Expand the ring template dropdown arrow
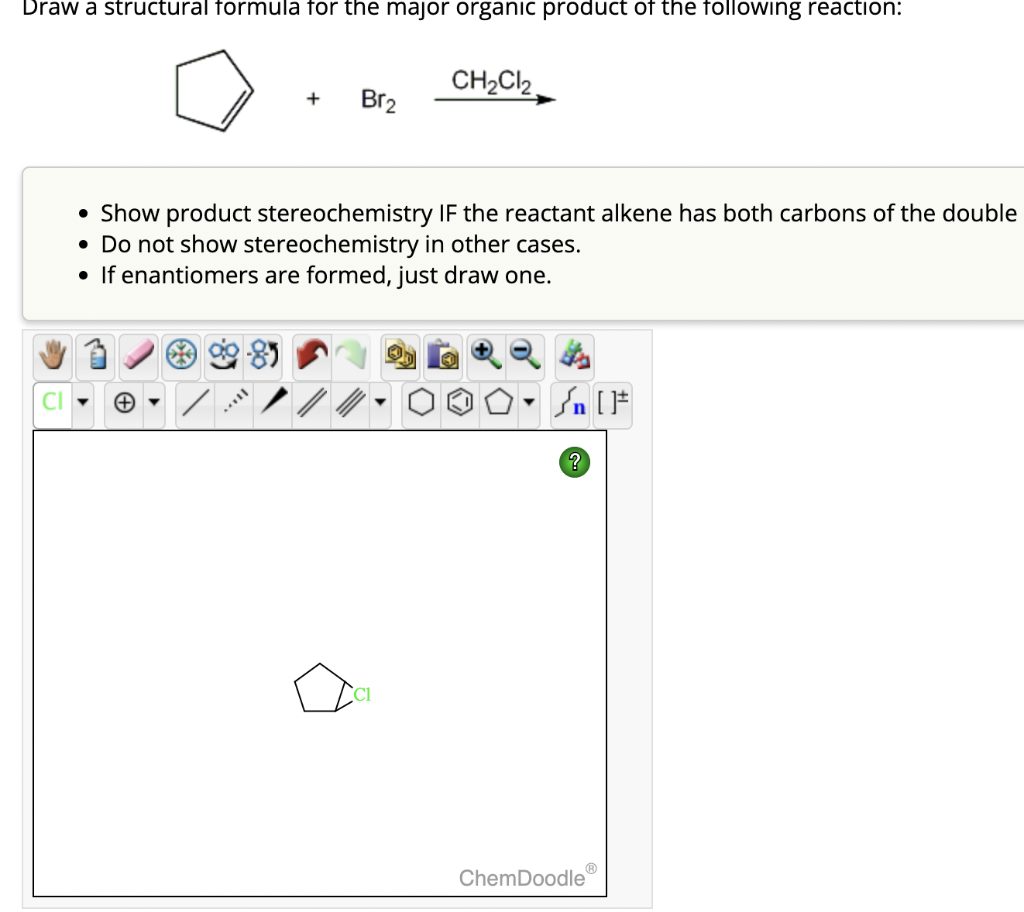Image resolution: width=1024 pixels, height=912 pixels. tap(527, 402)
